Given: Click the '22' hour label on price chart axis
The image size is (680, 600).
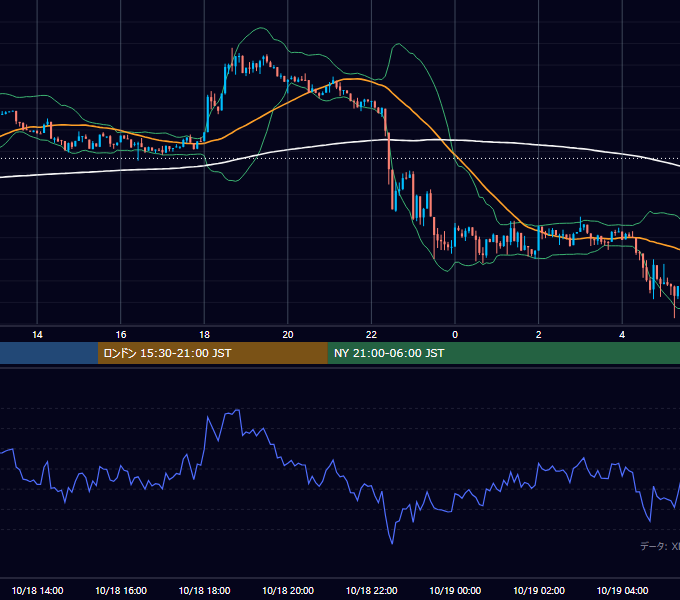Looking at the screenshot, I should (371, 335).
